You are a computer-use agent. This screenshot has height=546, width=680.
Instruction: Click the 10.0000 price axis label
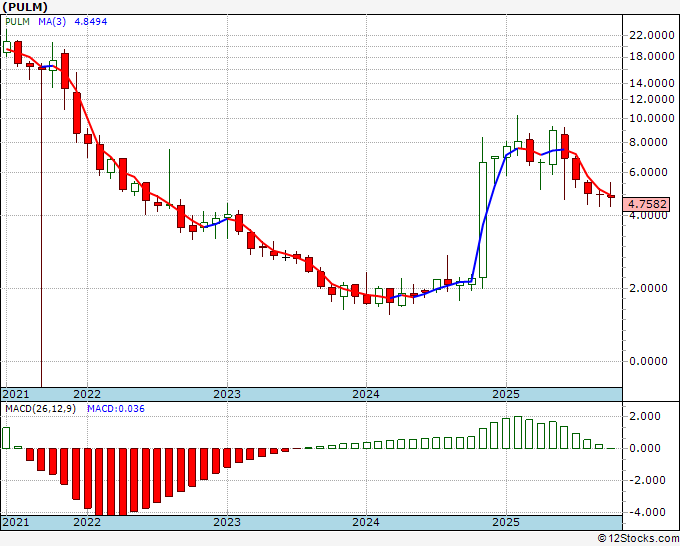coord(651,118)
